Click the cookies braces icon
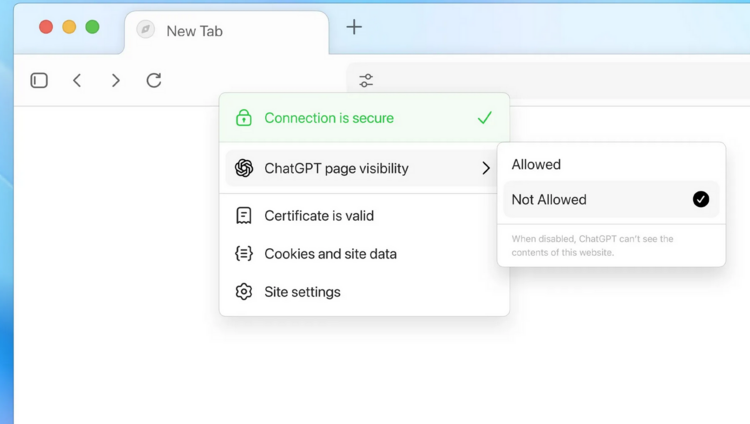Viewport: 750px width, 424px height. (x=244, y=254)
